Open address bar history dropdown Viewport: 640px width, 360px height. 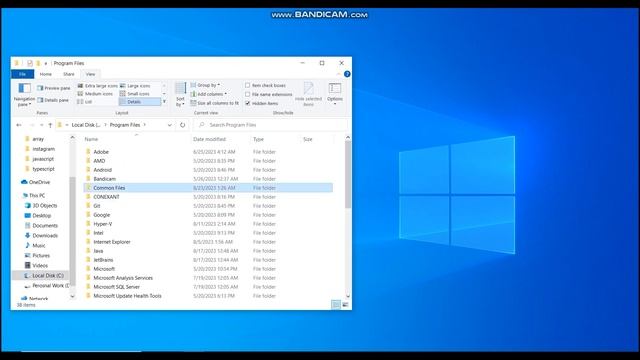pos(169,125)
